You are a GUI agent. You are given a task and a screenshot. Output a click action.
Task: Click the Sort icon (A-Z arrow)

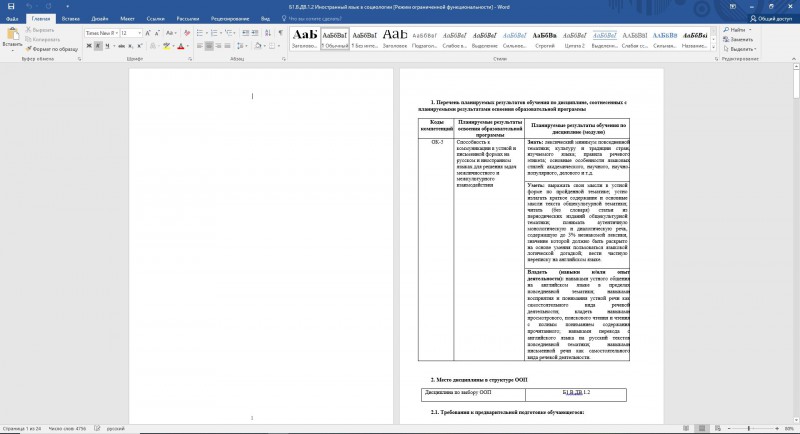pyautogui.click(x=268, y=33)
